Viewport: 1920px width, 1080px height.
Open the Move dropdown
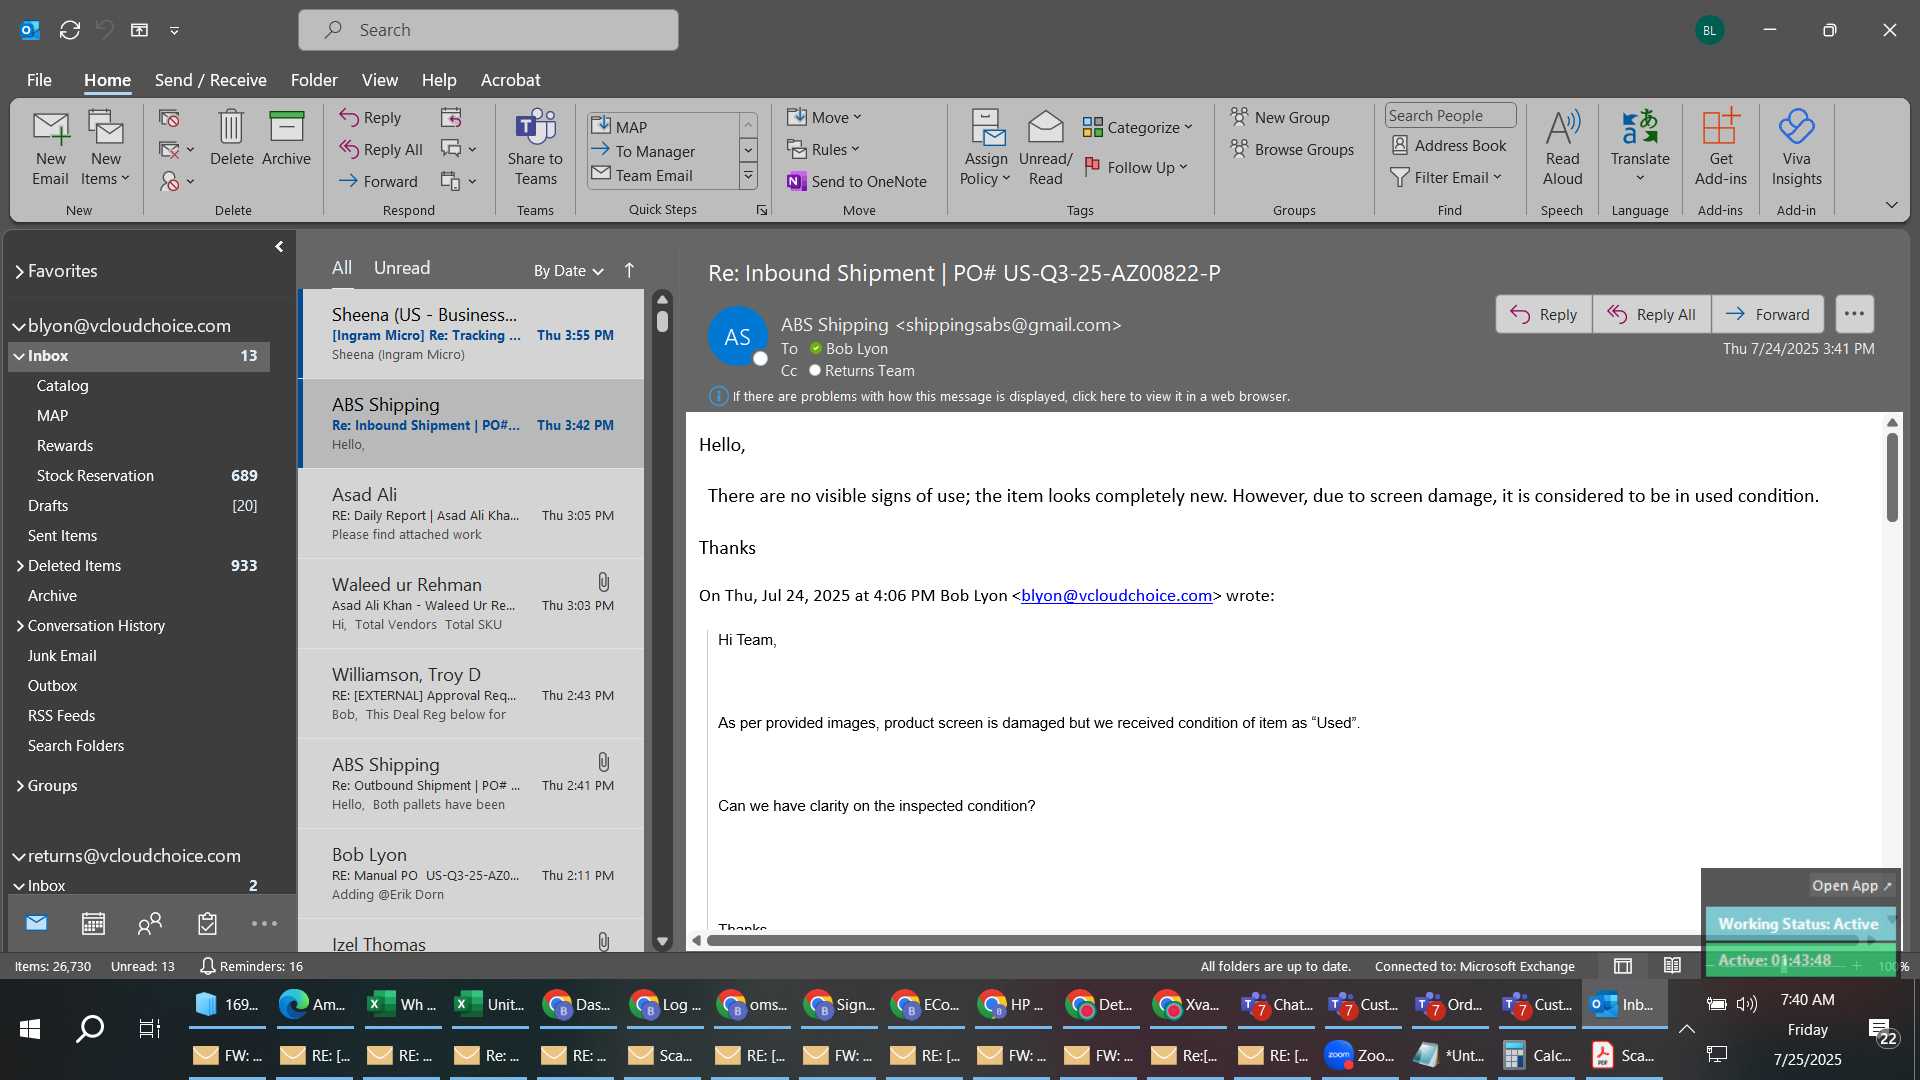(824, 117)
